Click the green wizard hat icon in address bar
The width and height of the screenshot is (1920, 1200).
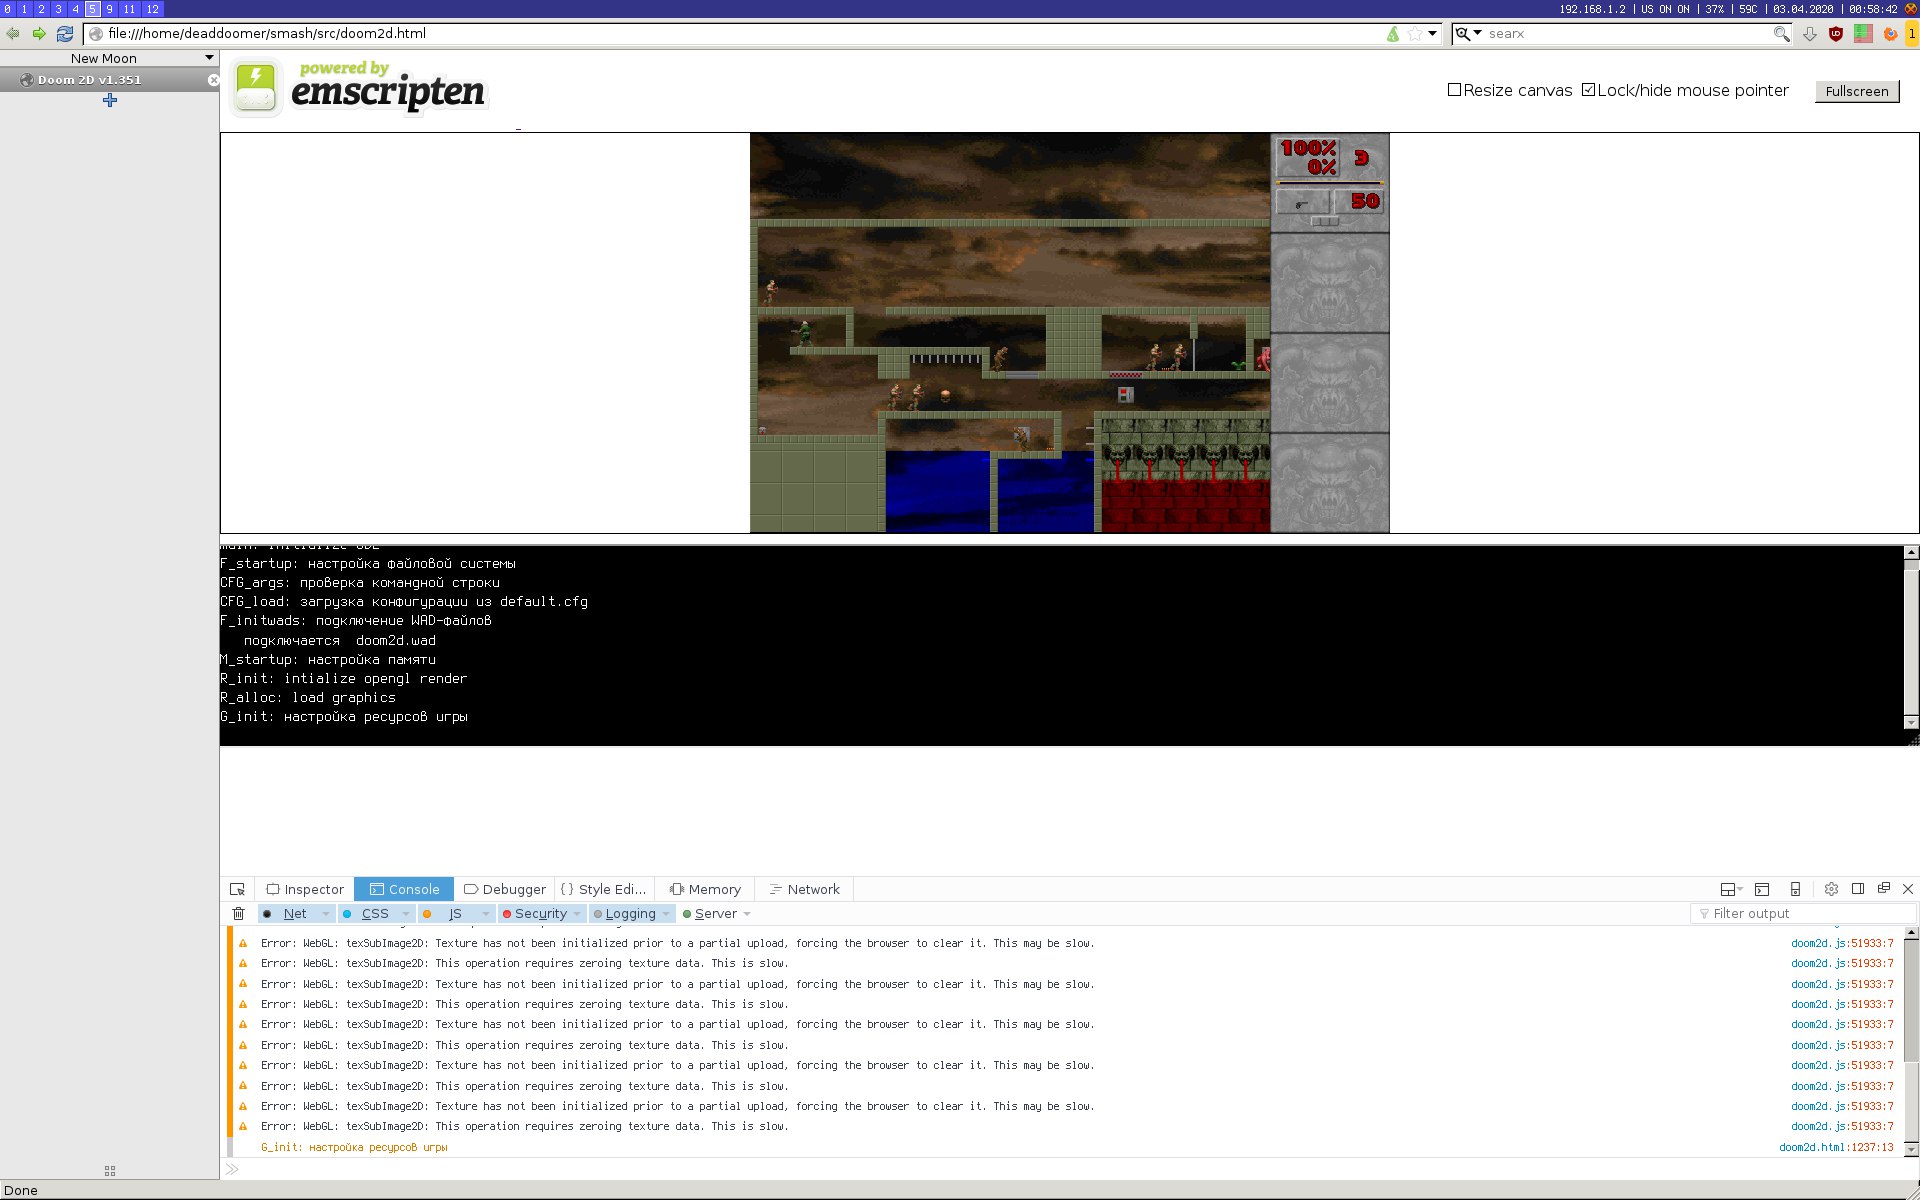click(1393, 34)
